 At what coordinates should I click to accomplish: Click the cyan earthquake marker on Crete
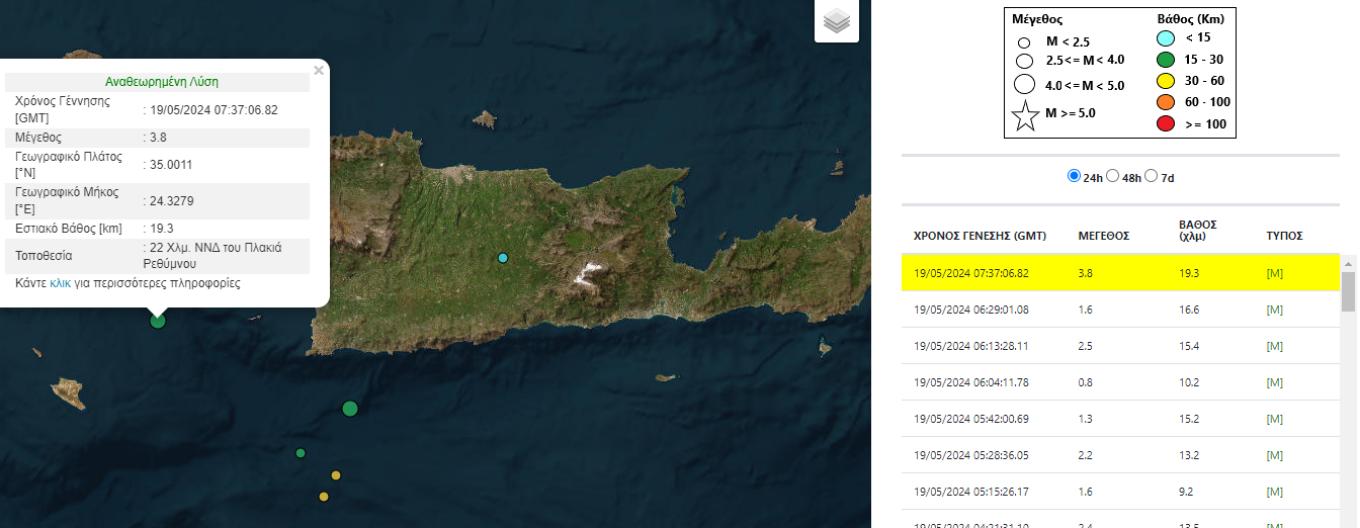[503, 258]
